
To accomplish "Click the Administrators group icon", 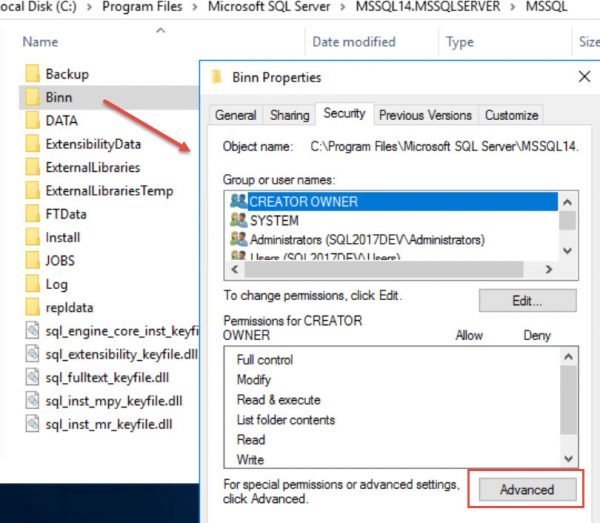I will [x=238, y=240].
